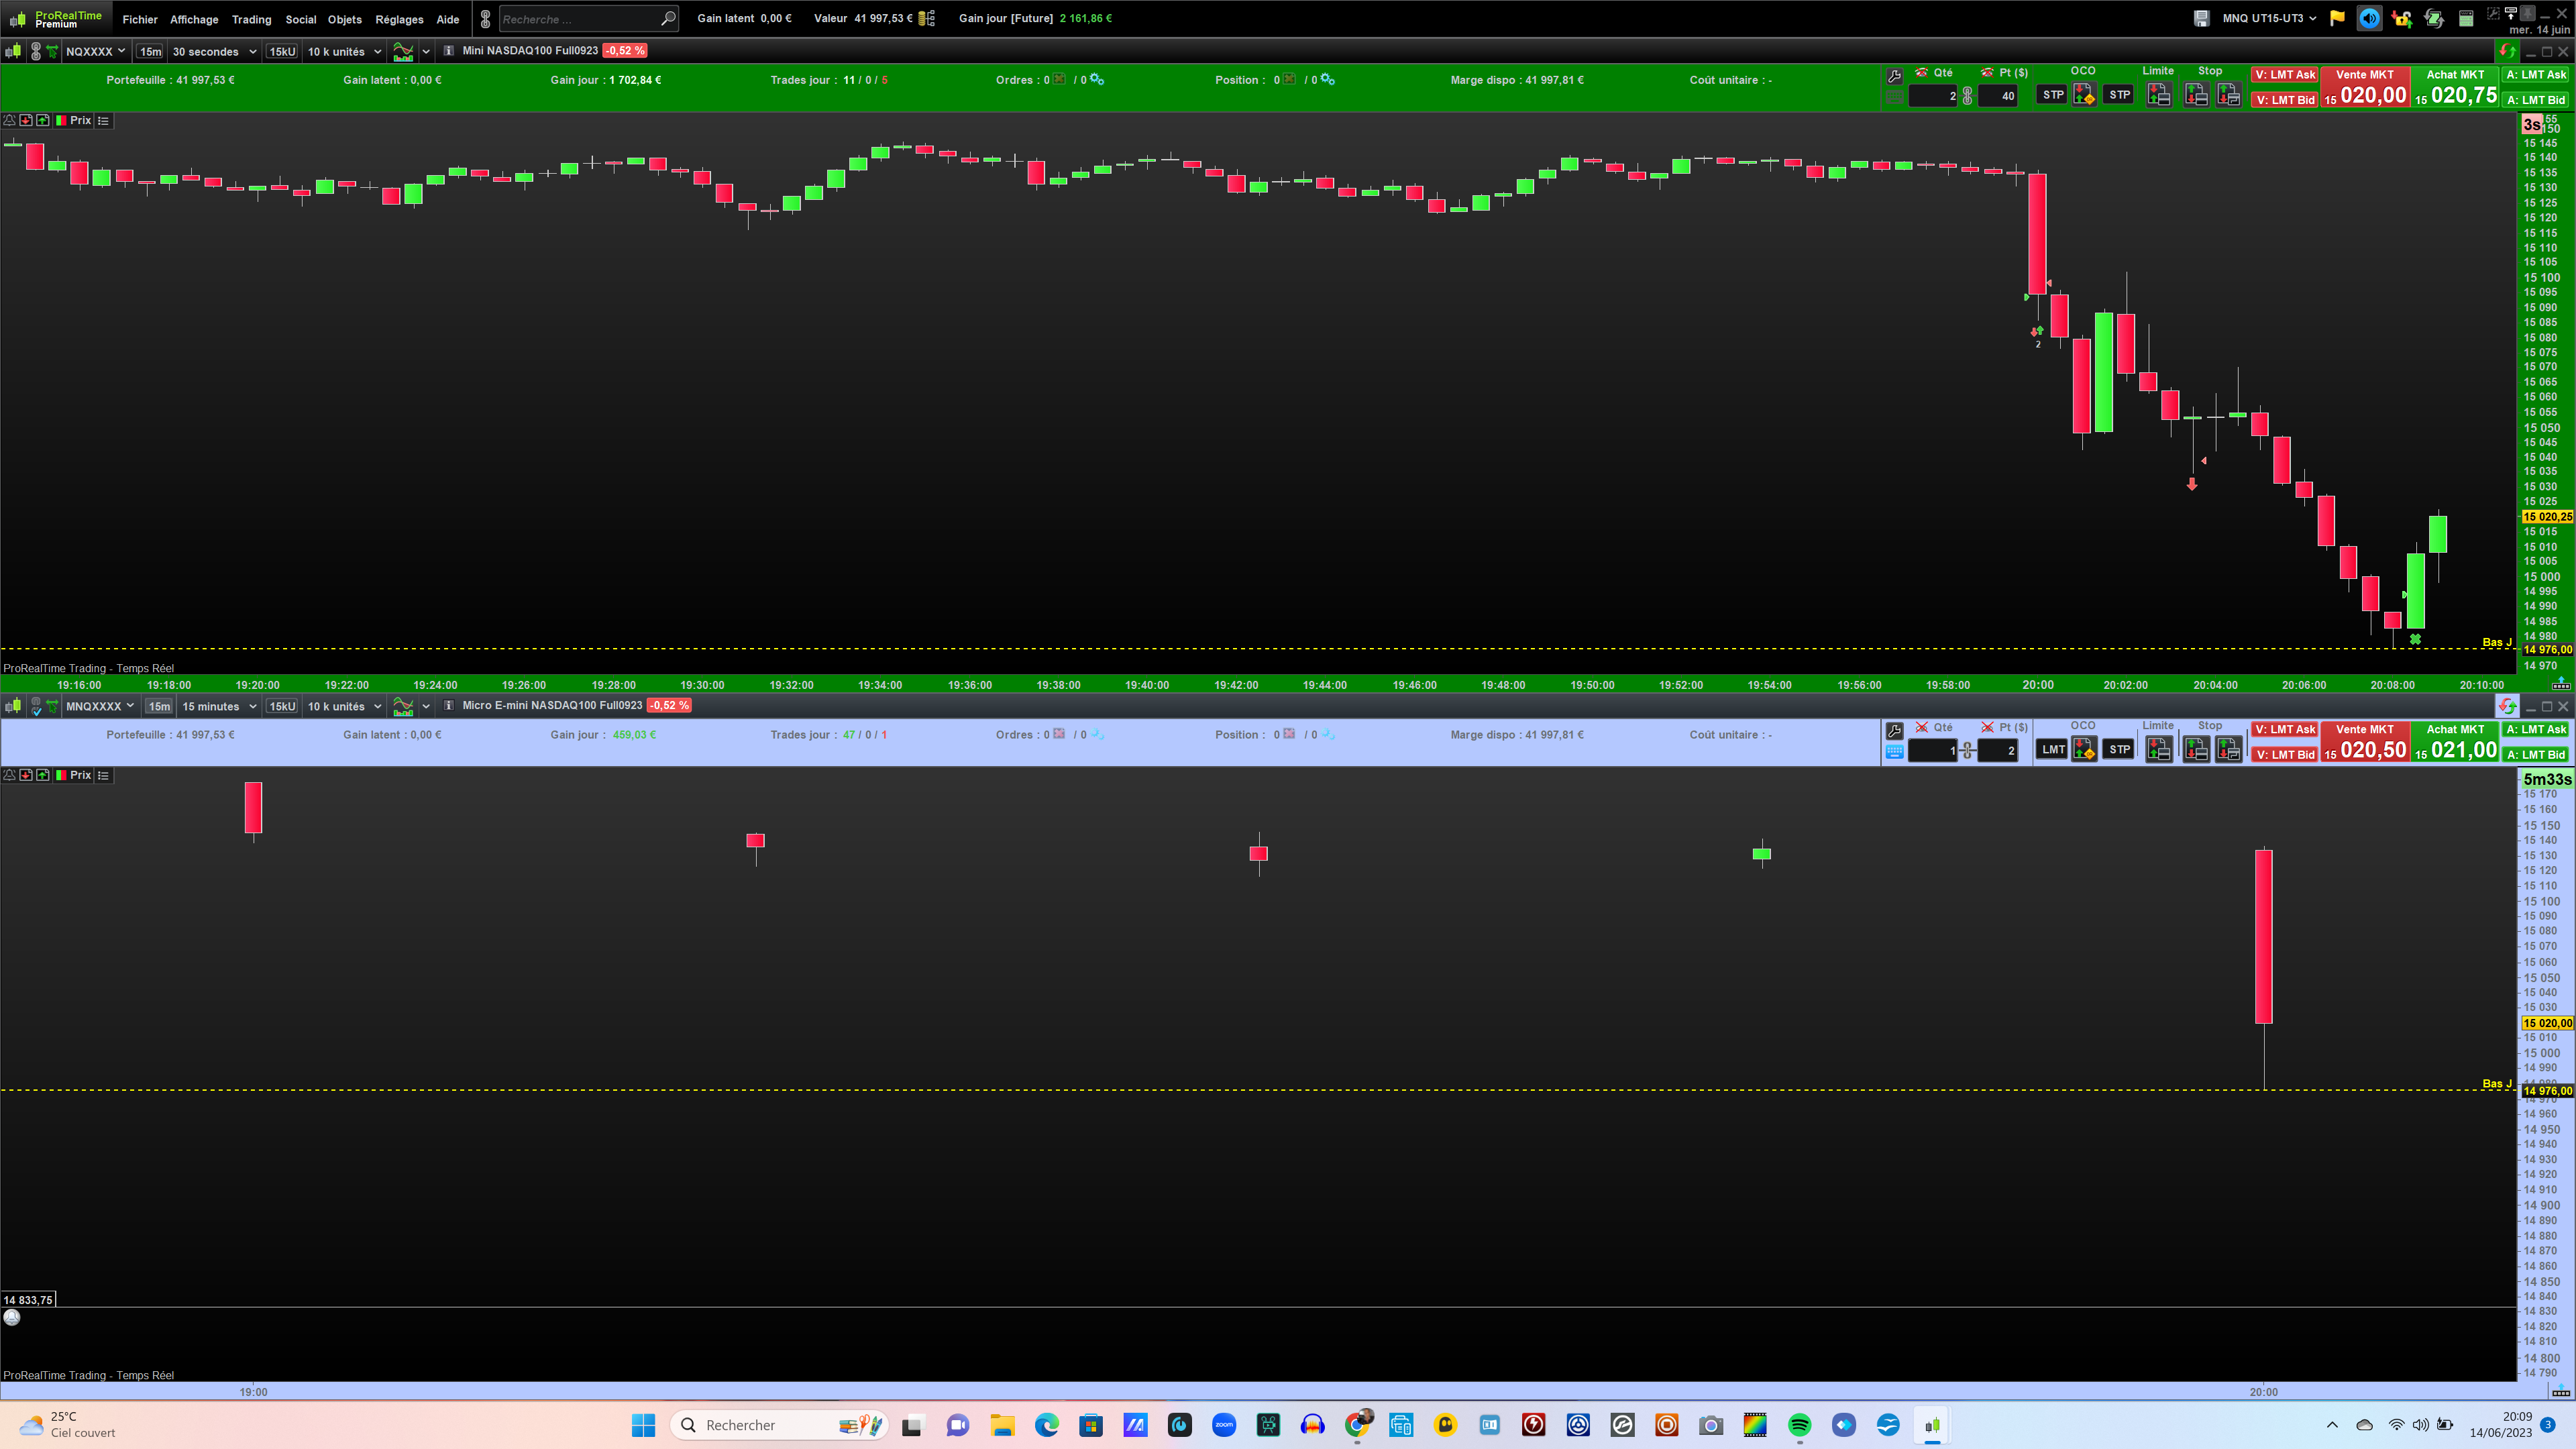Open the indicators icon in NQXXXX chart toolbar

[403, 51]
